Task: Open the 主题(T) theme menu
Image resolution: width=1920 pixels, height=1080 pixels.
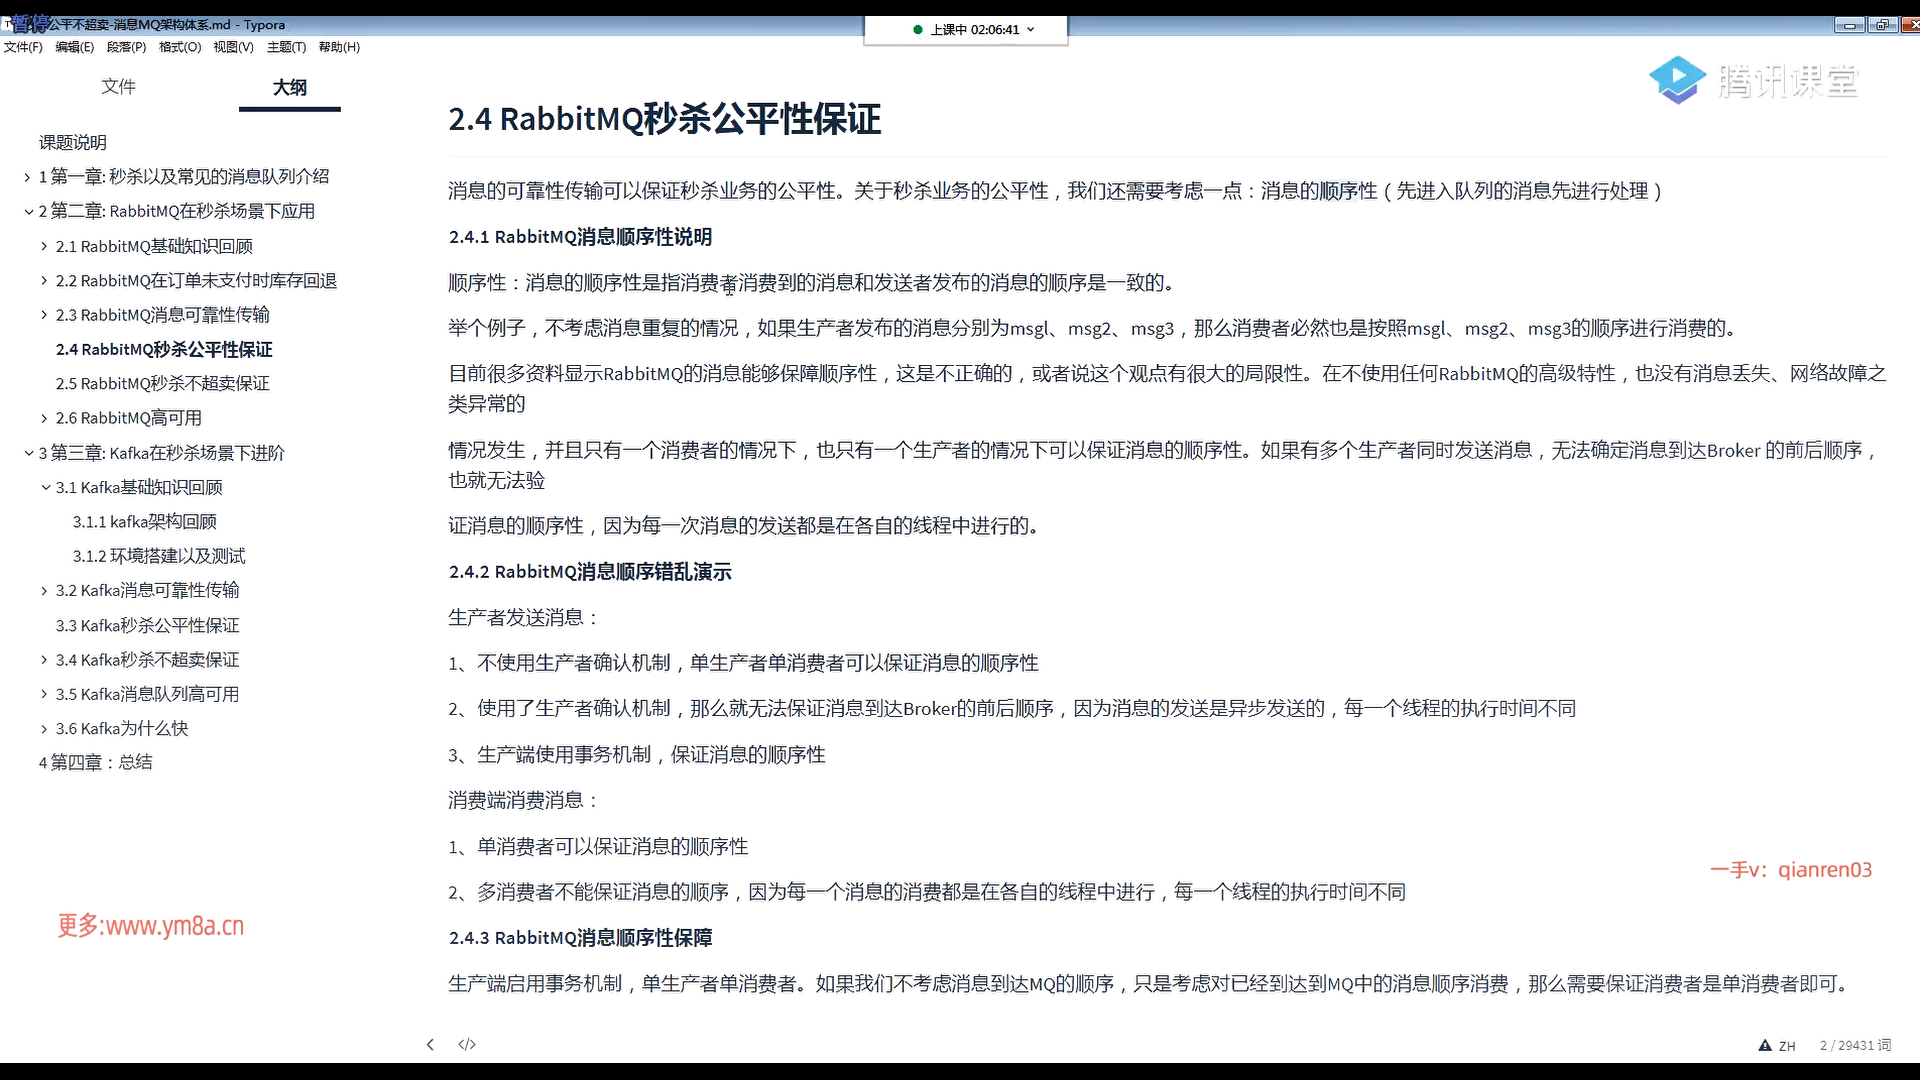Action: pyautogui.click(x=286, y=47)
